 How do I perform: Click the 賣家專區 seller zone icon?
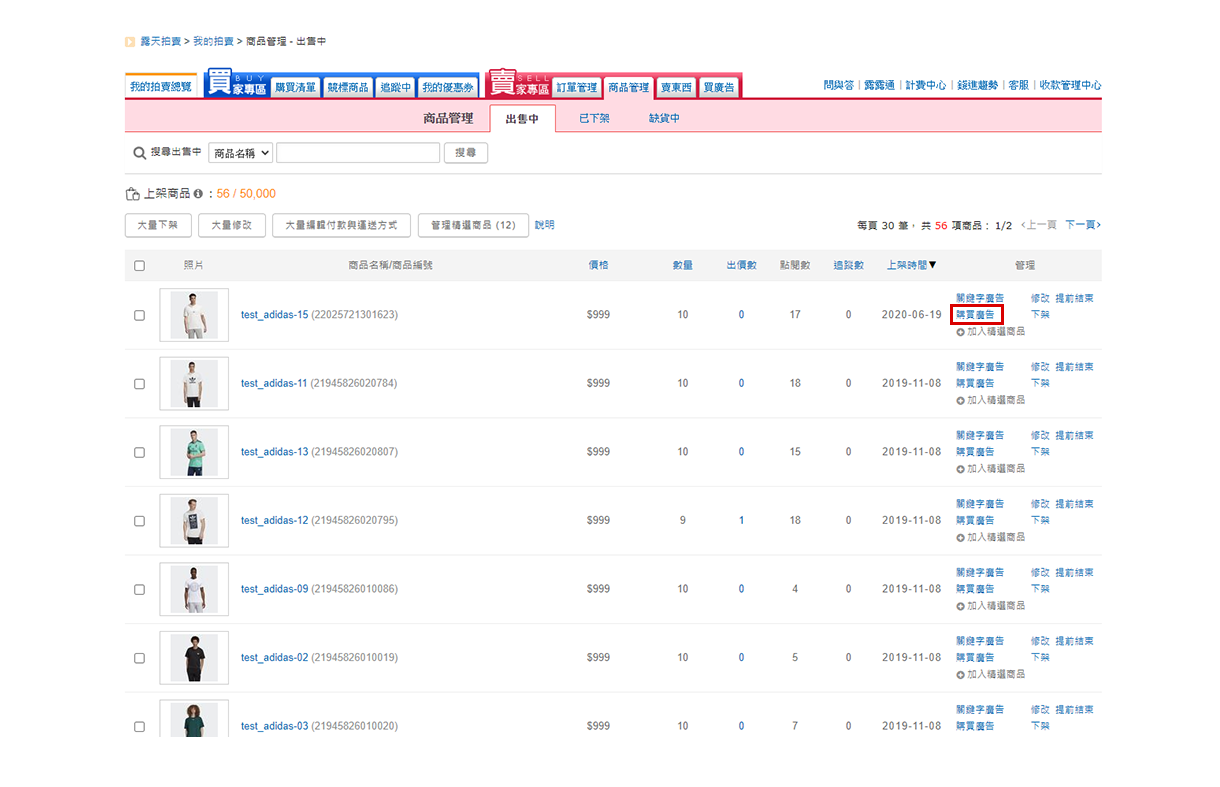(518, 85)
